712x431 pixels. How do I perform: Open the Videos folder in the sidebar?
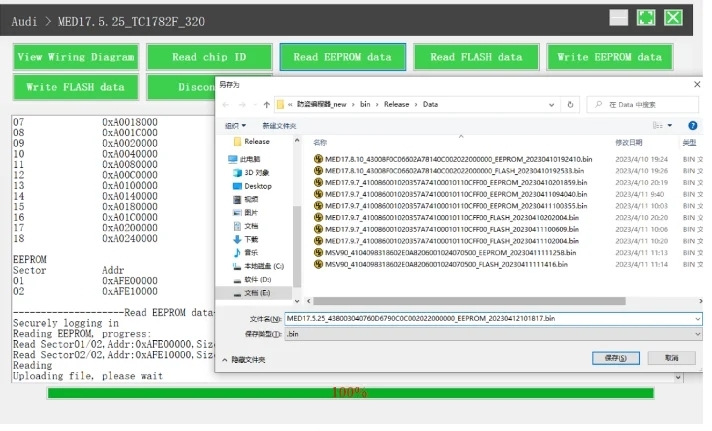246,199
